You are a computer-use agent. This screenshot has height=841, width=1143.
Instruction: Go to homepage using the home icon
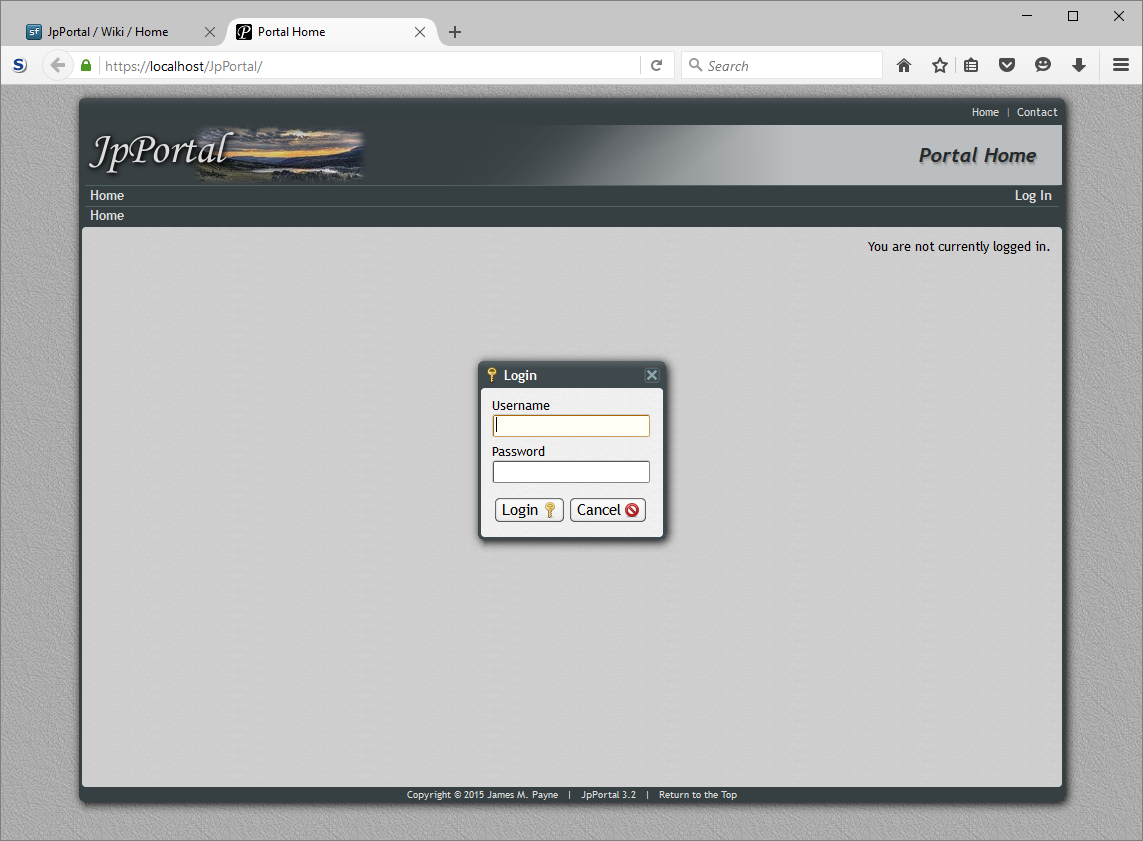(x=903, y=64)
